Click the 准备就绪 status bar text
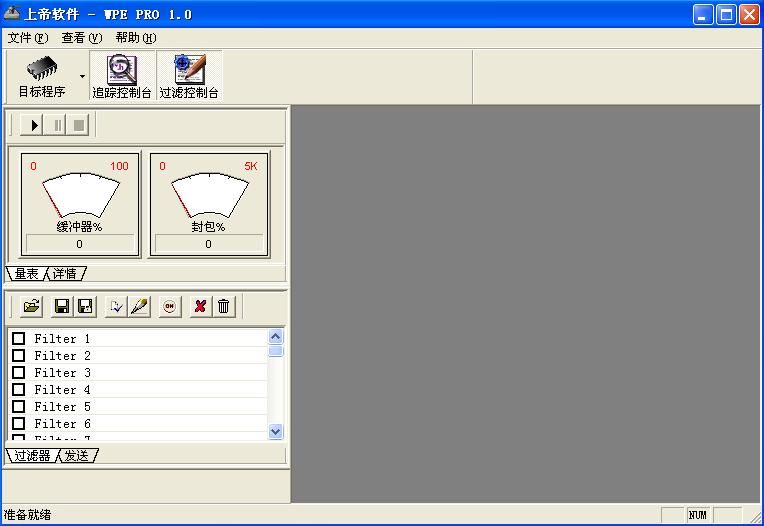This screenshot has height=526, width=764. pyautogui.click(x=28, y=515)
